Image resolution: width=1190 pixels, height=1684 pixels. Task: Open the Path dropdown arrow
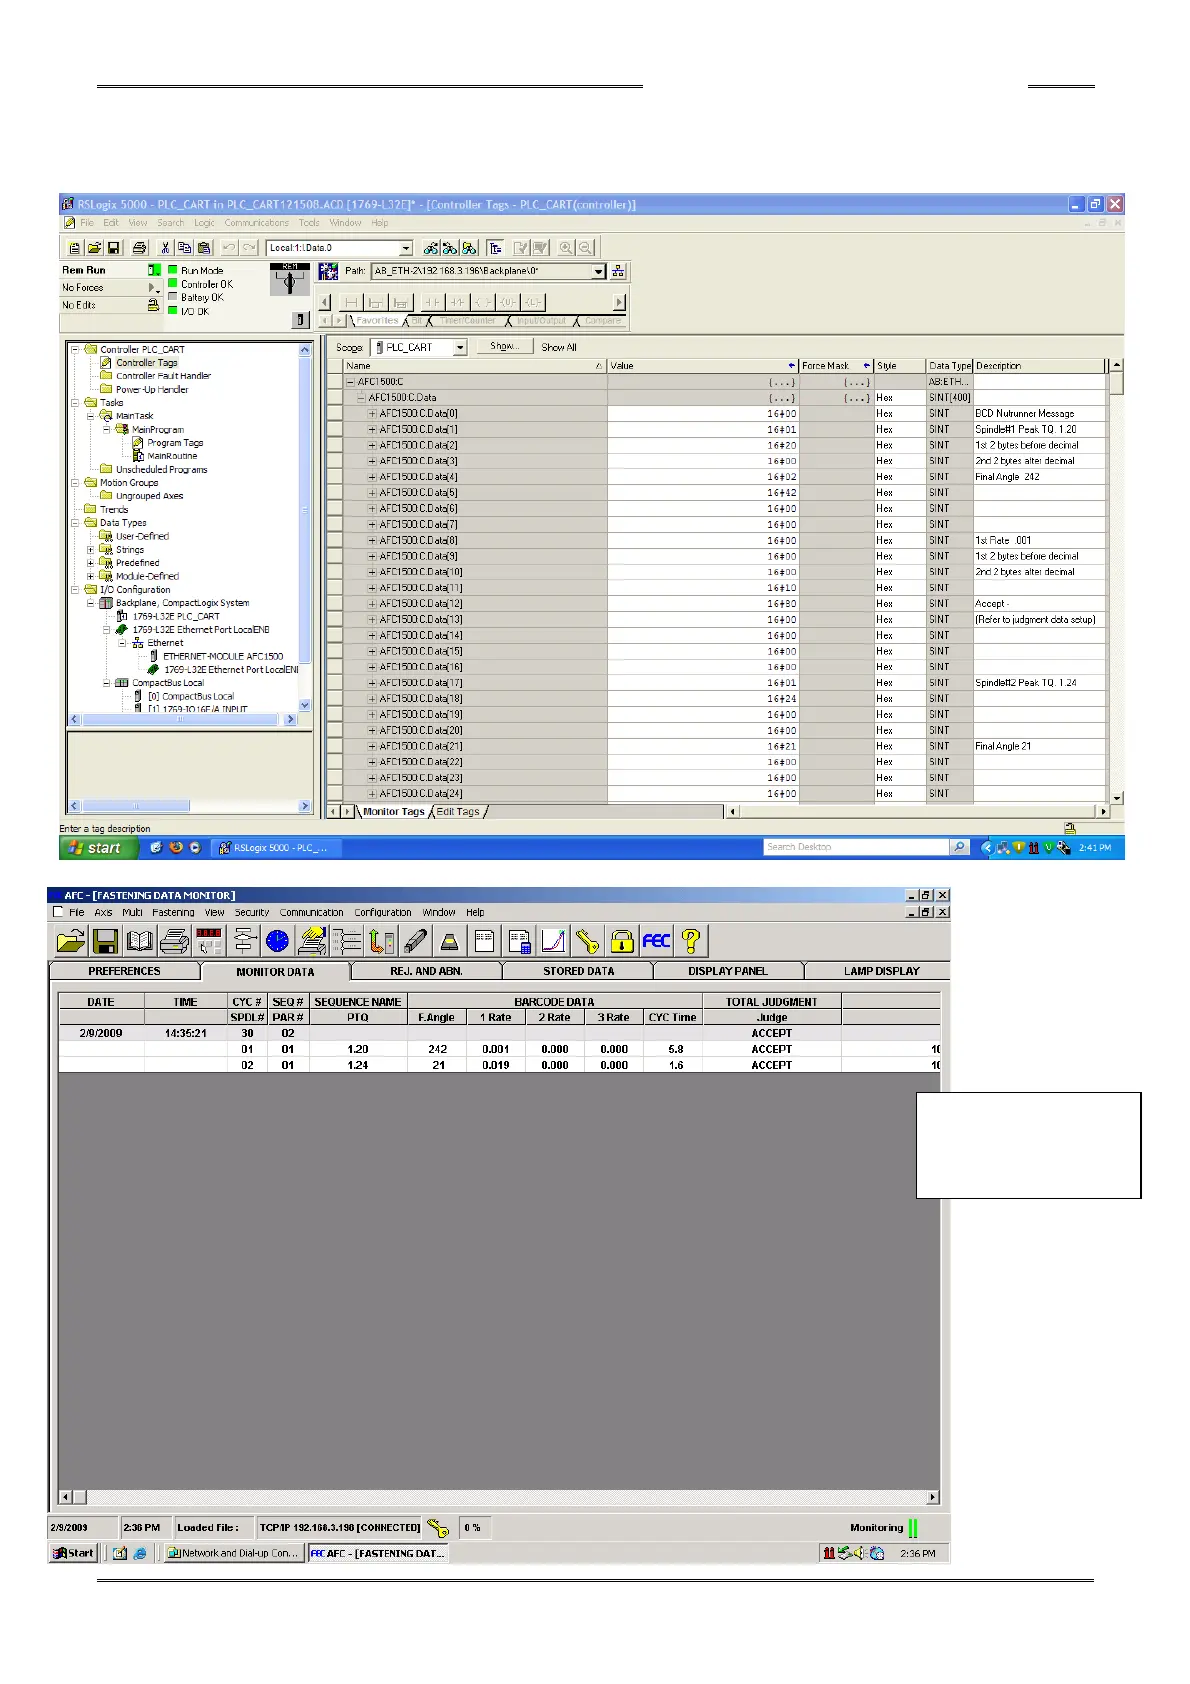pyautogui.click(x=598, y=271)
